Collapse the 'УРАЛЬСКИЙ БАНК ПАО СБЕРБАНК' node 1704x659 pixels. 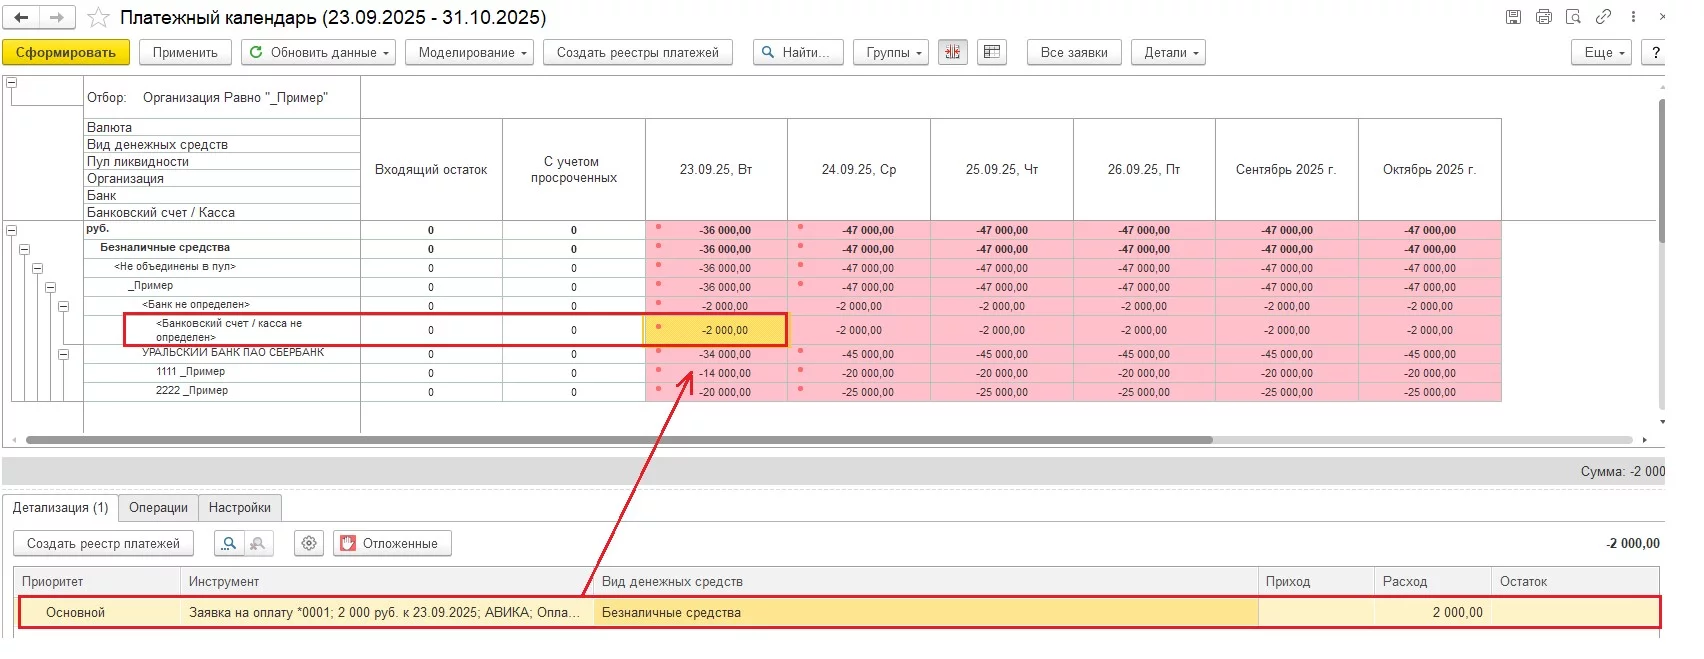coord(63,354)
